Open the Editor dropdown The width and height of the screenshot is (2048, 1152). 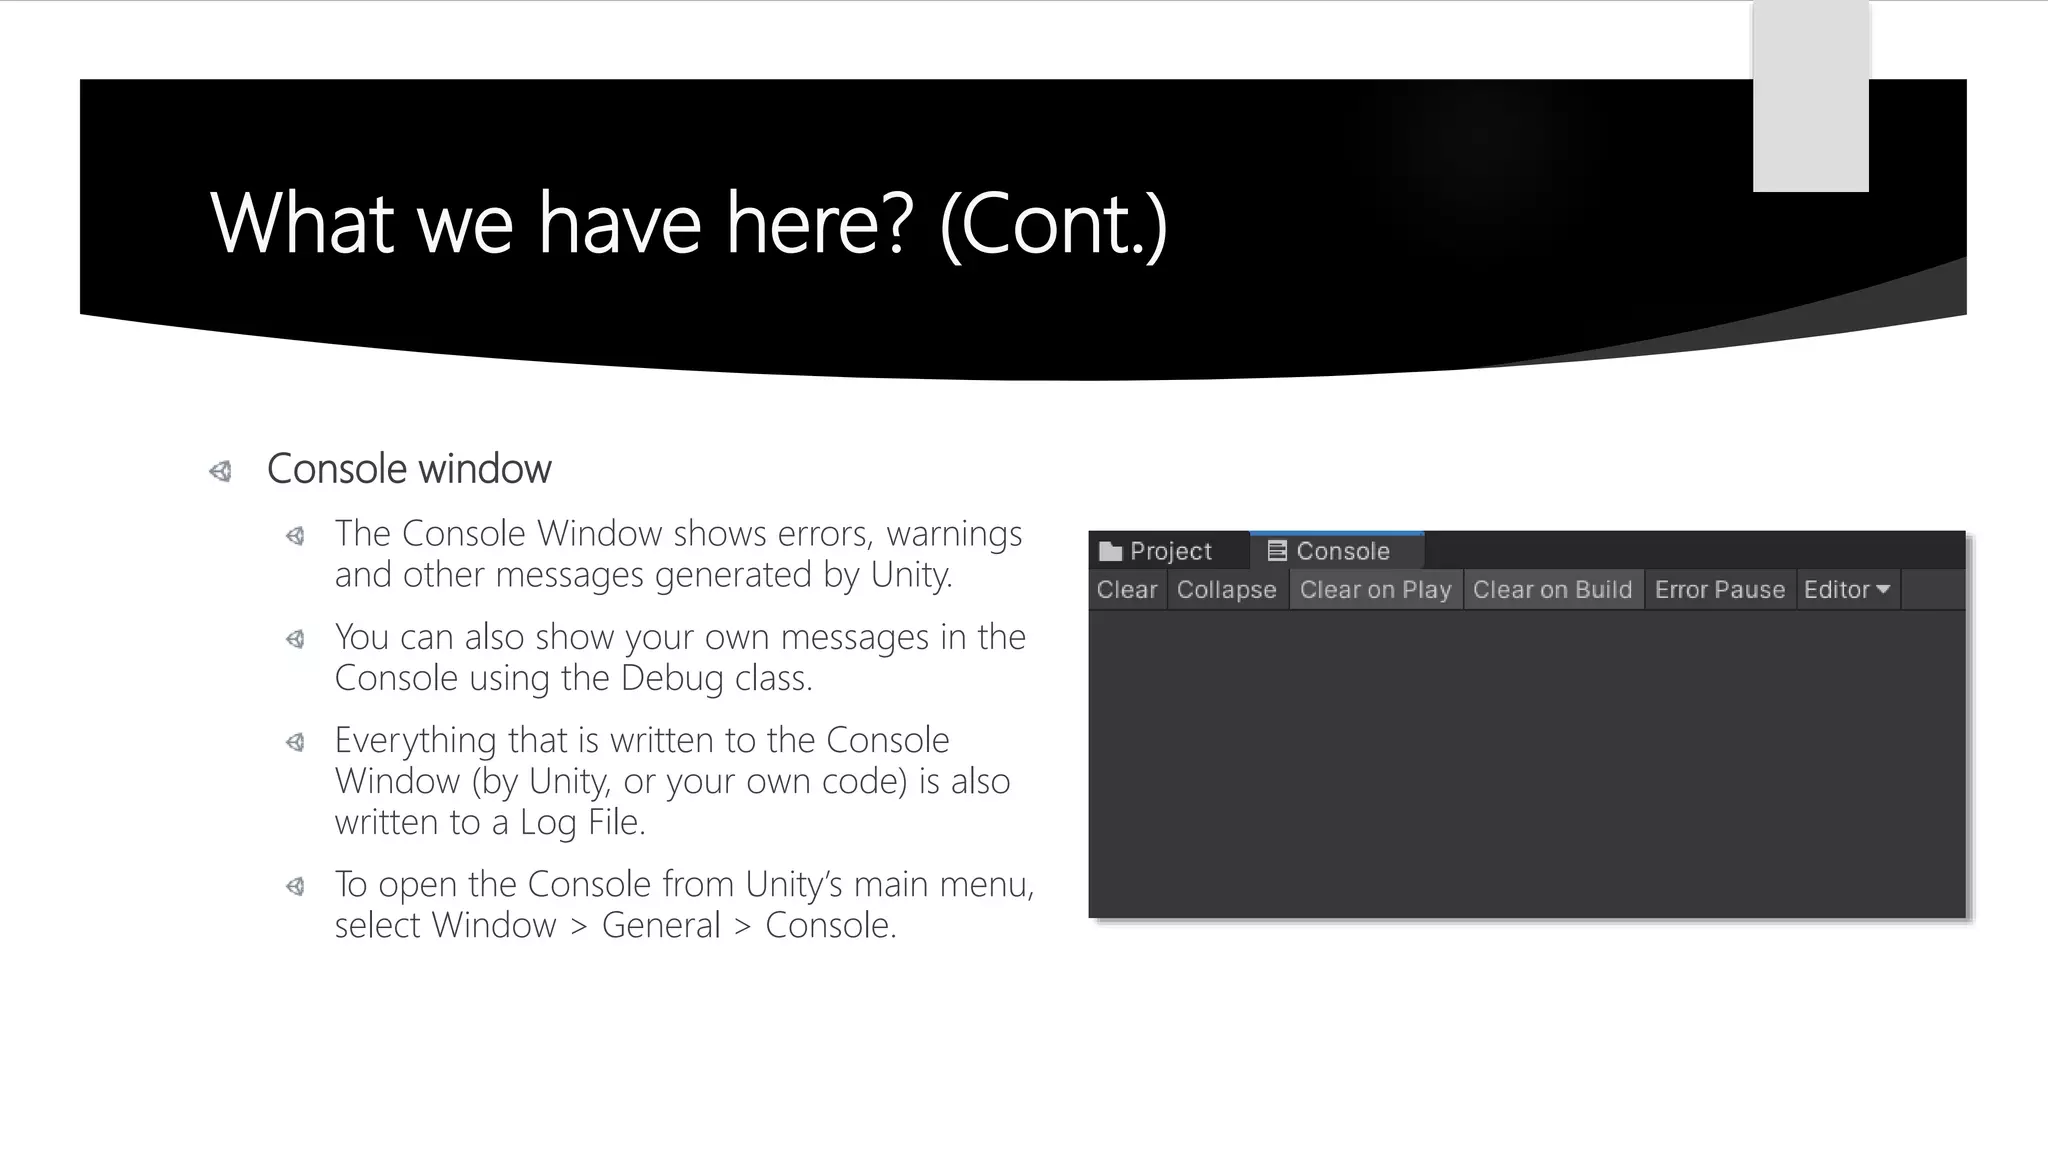coord(1847,590)
